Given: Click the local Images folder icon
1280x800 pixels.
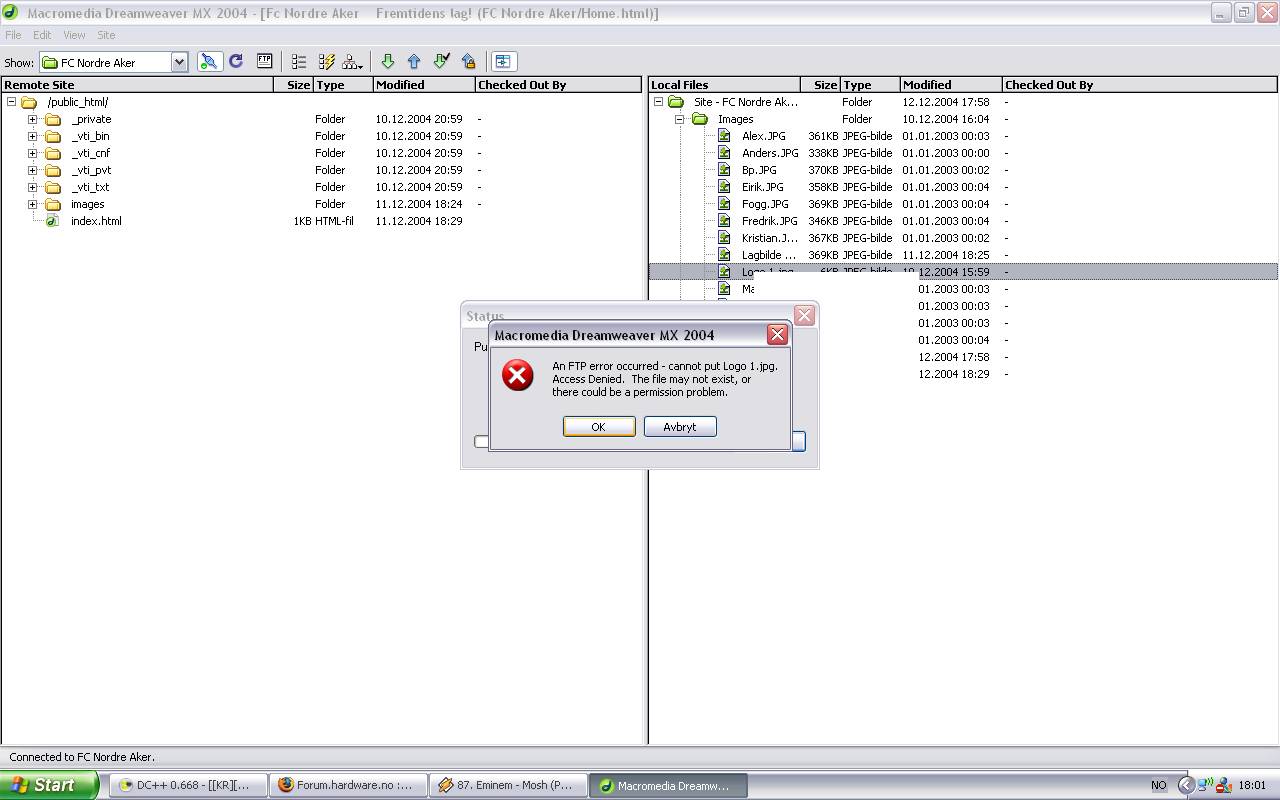Looking at the screenshot, I should tap(700, 119).
